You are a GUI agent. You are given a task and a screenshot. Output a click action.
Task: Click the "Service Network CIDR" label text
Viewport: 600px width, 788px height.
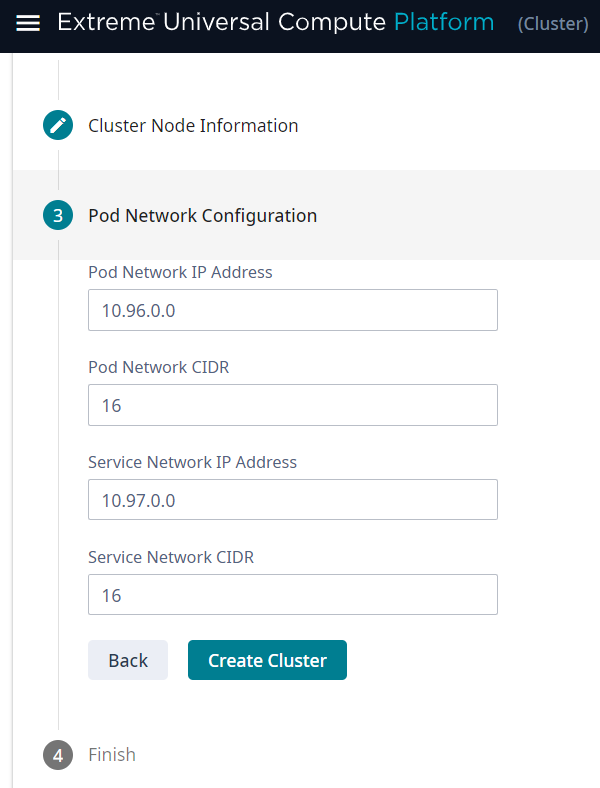171,557
